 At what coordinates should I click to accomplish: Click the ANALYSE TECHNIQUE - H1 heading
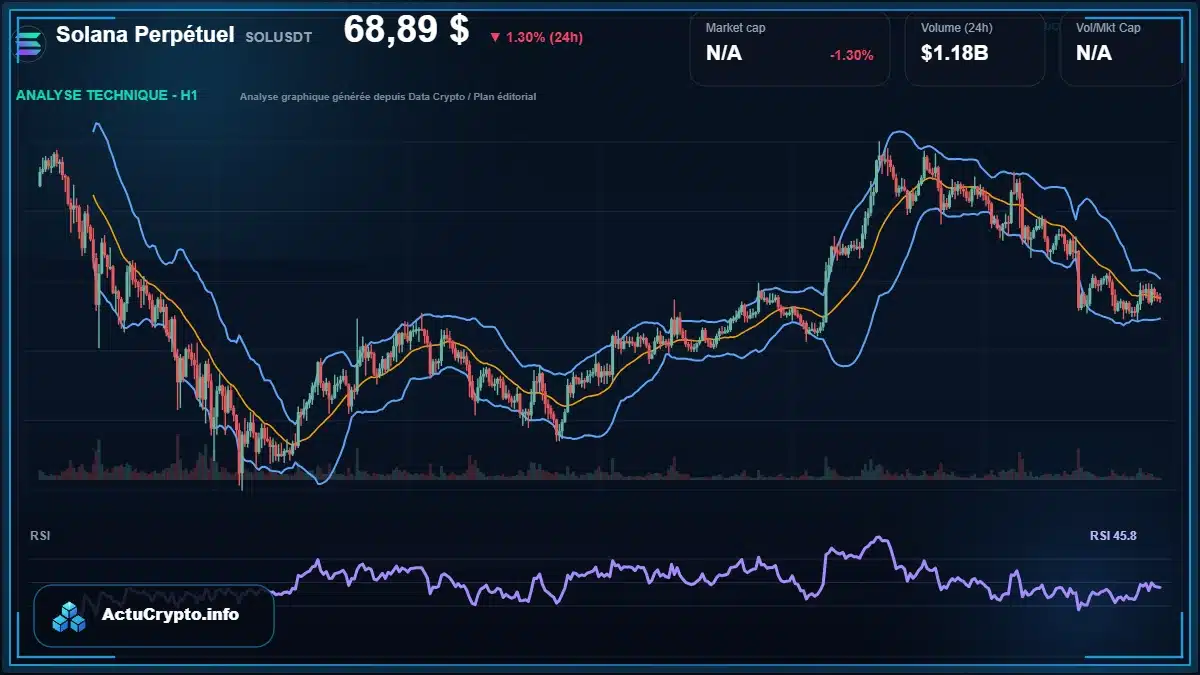pyautogui.click(x=107, y=96)
